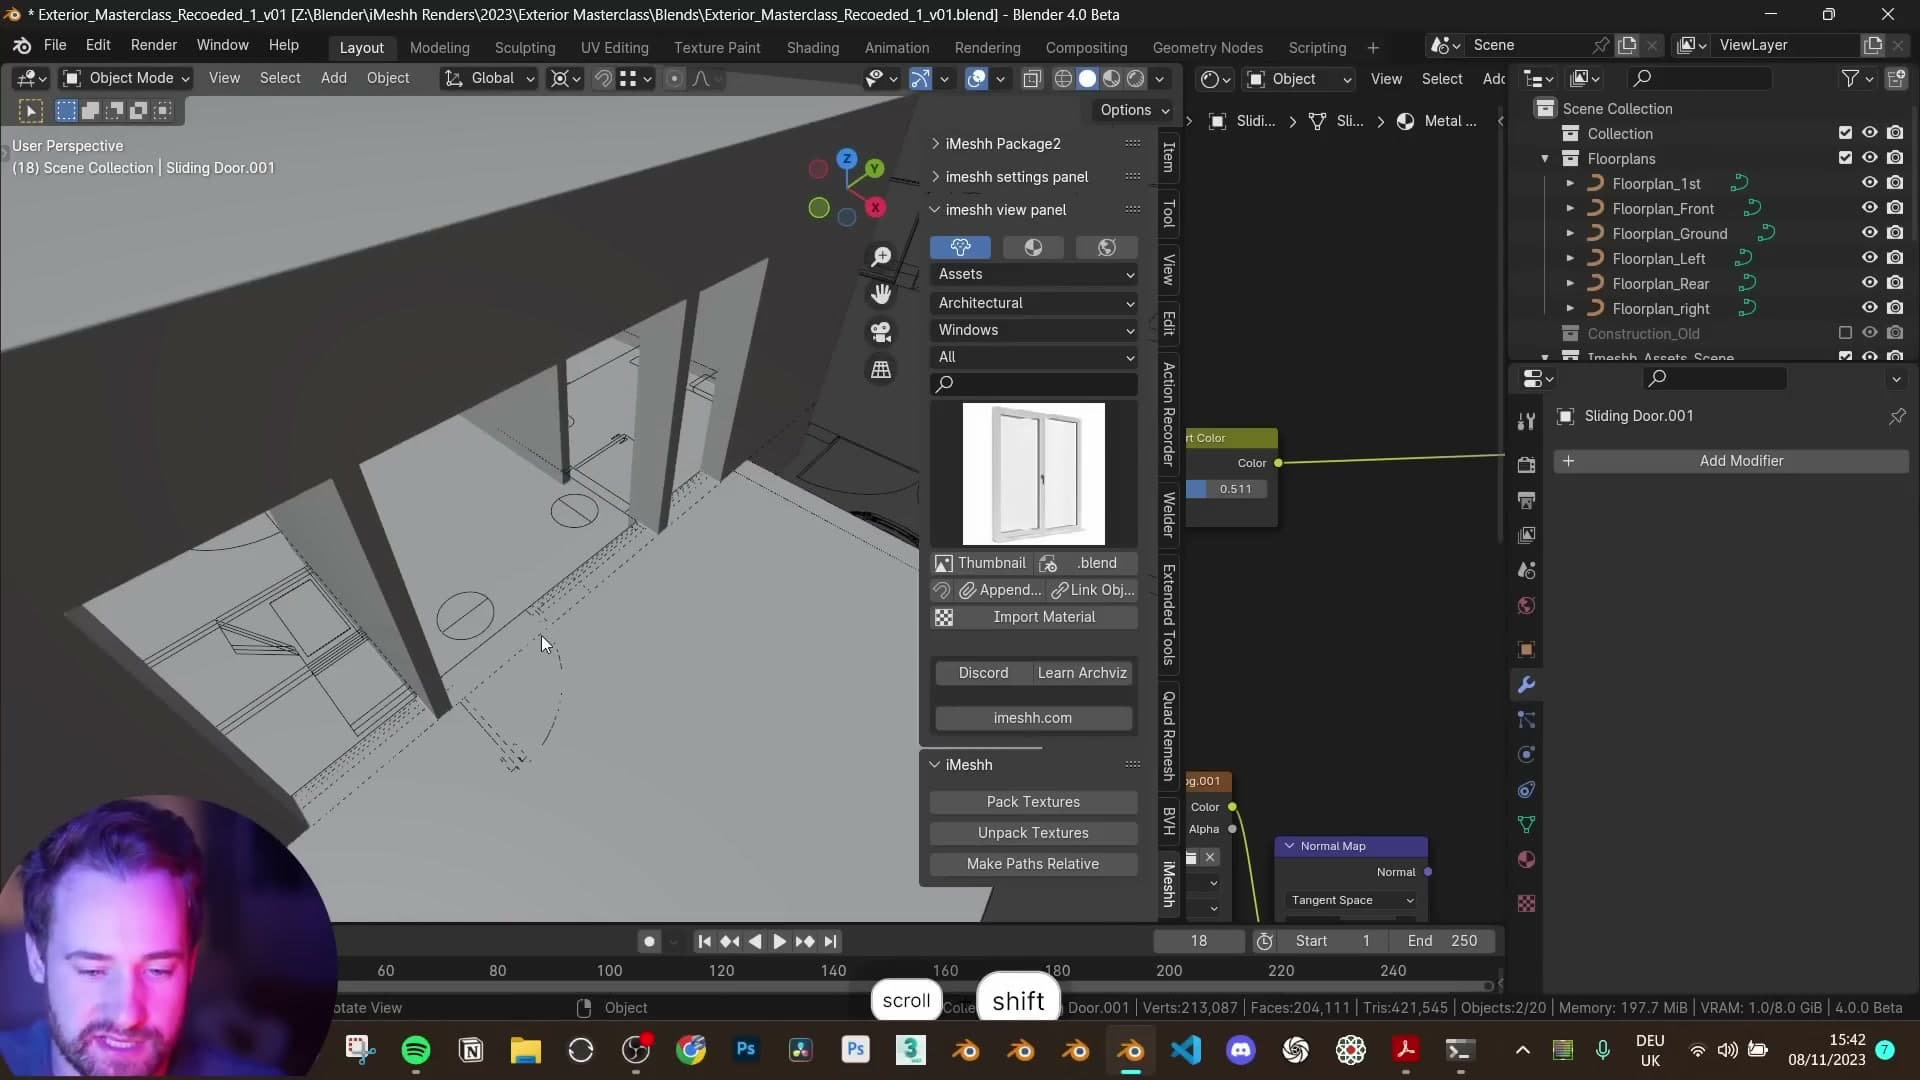This screenshot has width=1920, height=1080.
Task: Open the Output properties printer icon
Action: (x=1526, y=500)
